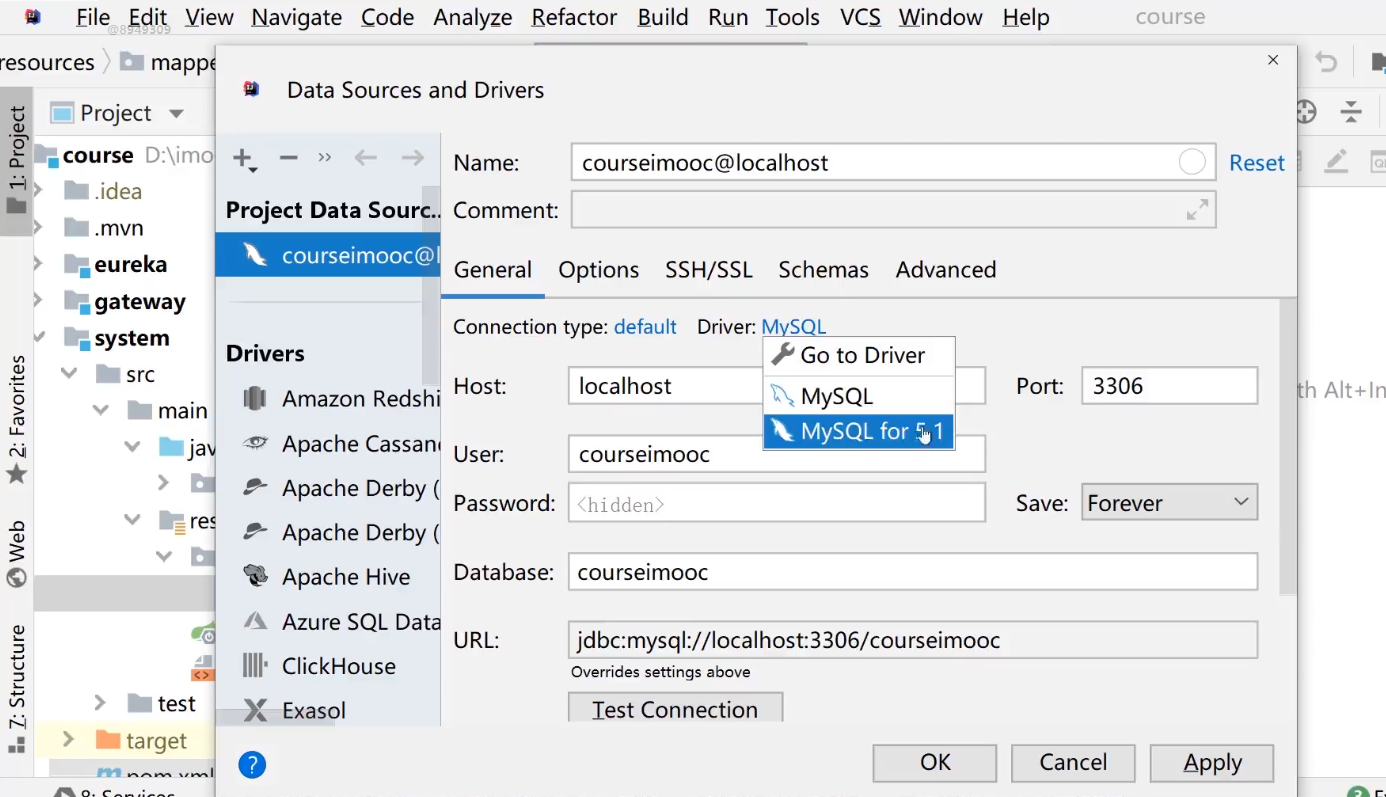Focus the Database input field
Image resolution: width=1386 pixels, height=797 pixels.
coord(912,572)
